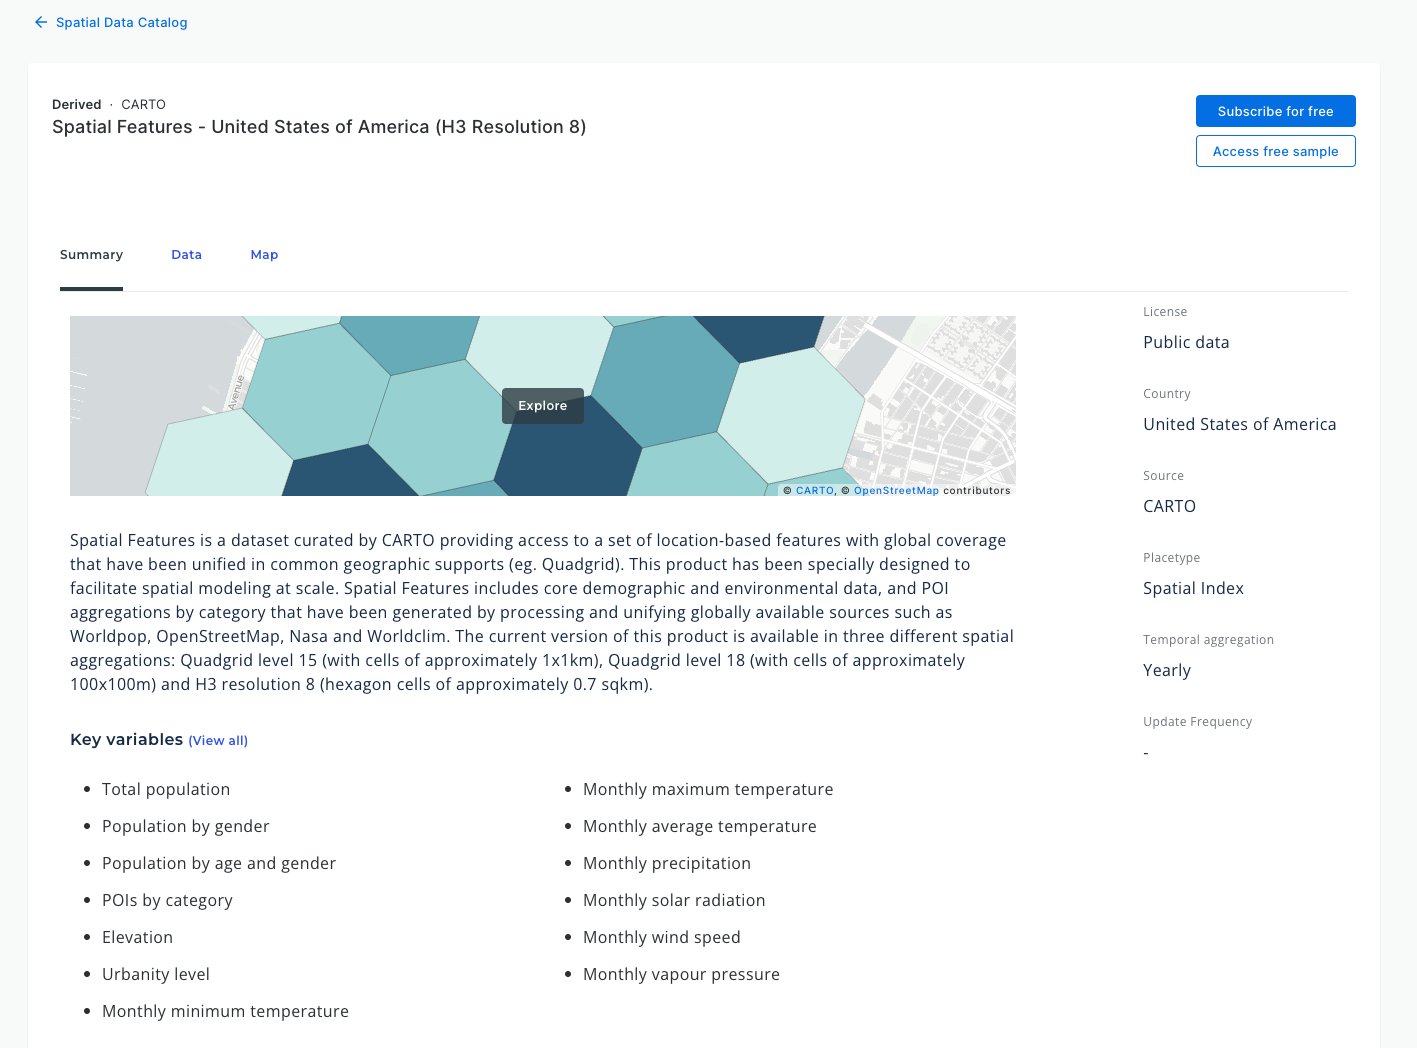Screen dimensions: 1417x1048
Task: Switch to the Data tab
Action: coord(186,254)
